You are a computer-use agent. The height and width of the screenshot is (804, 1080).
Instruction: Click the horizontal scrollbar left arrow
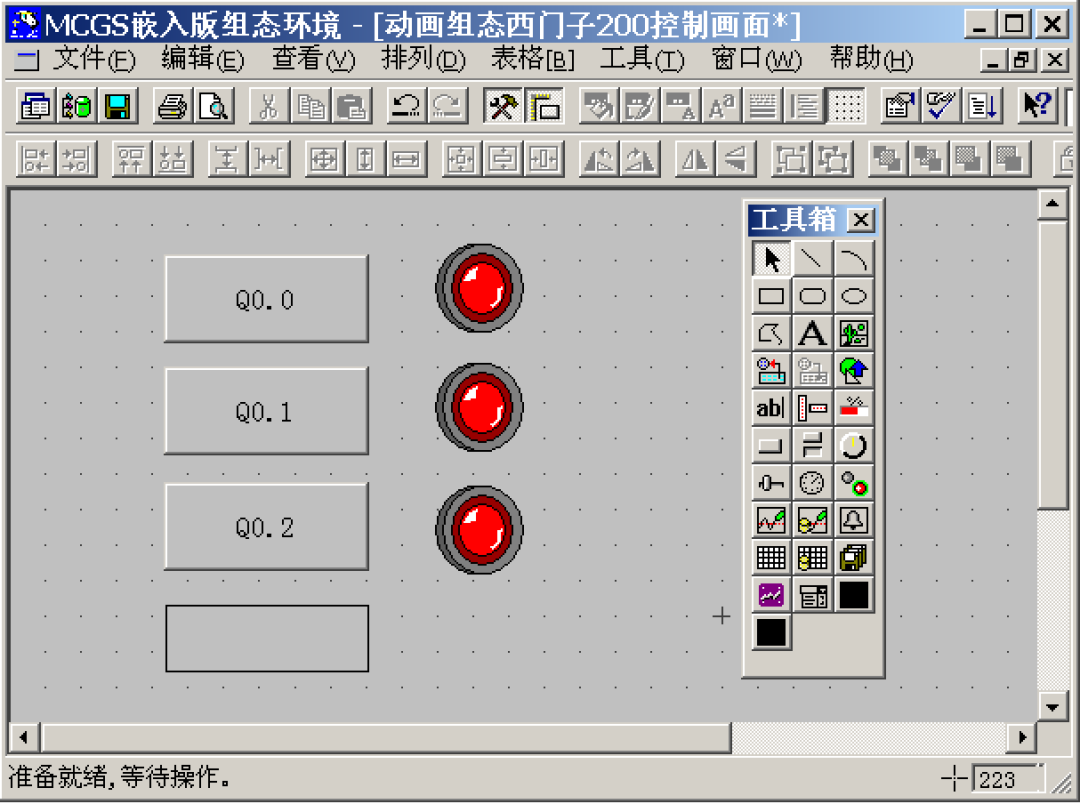(24, 738)
